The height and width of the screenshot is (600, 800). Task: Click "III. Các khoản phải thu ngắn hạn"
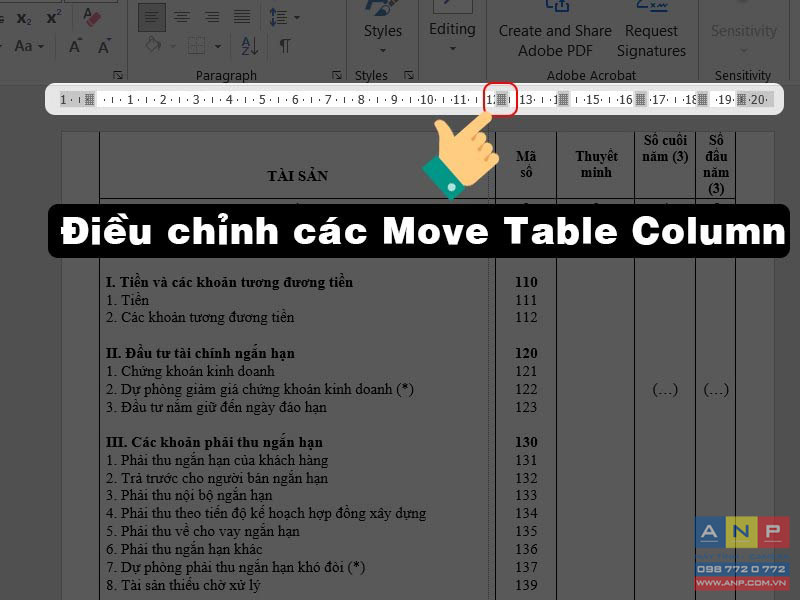coord(214,442)
